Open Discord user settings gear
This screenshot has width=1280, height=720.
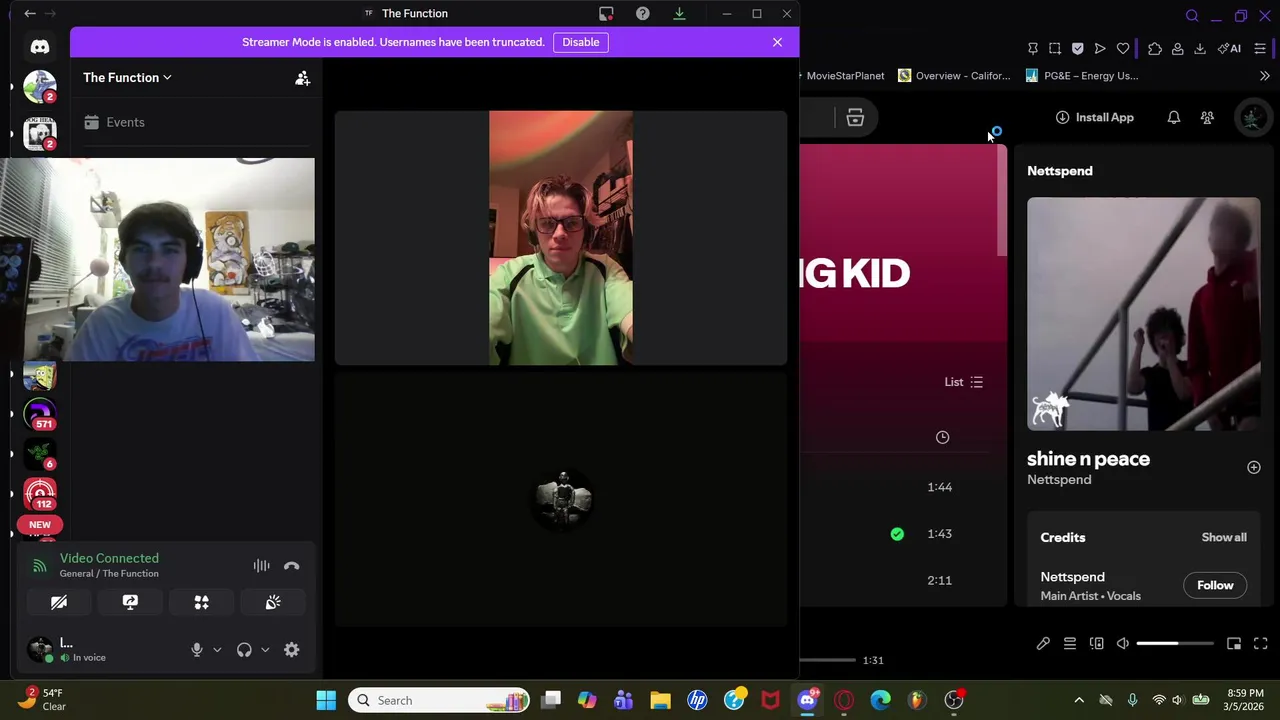click(x=291, y=650)
